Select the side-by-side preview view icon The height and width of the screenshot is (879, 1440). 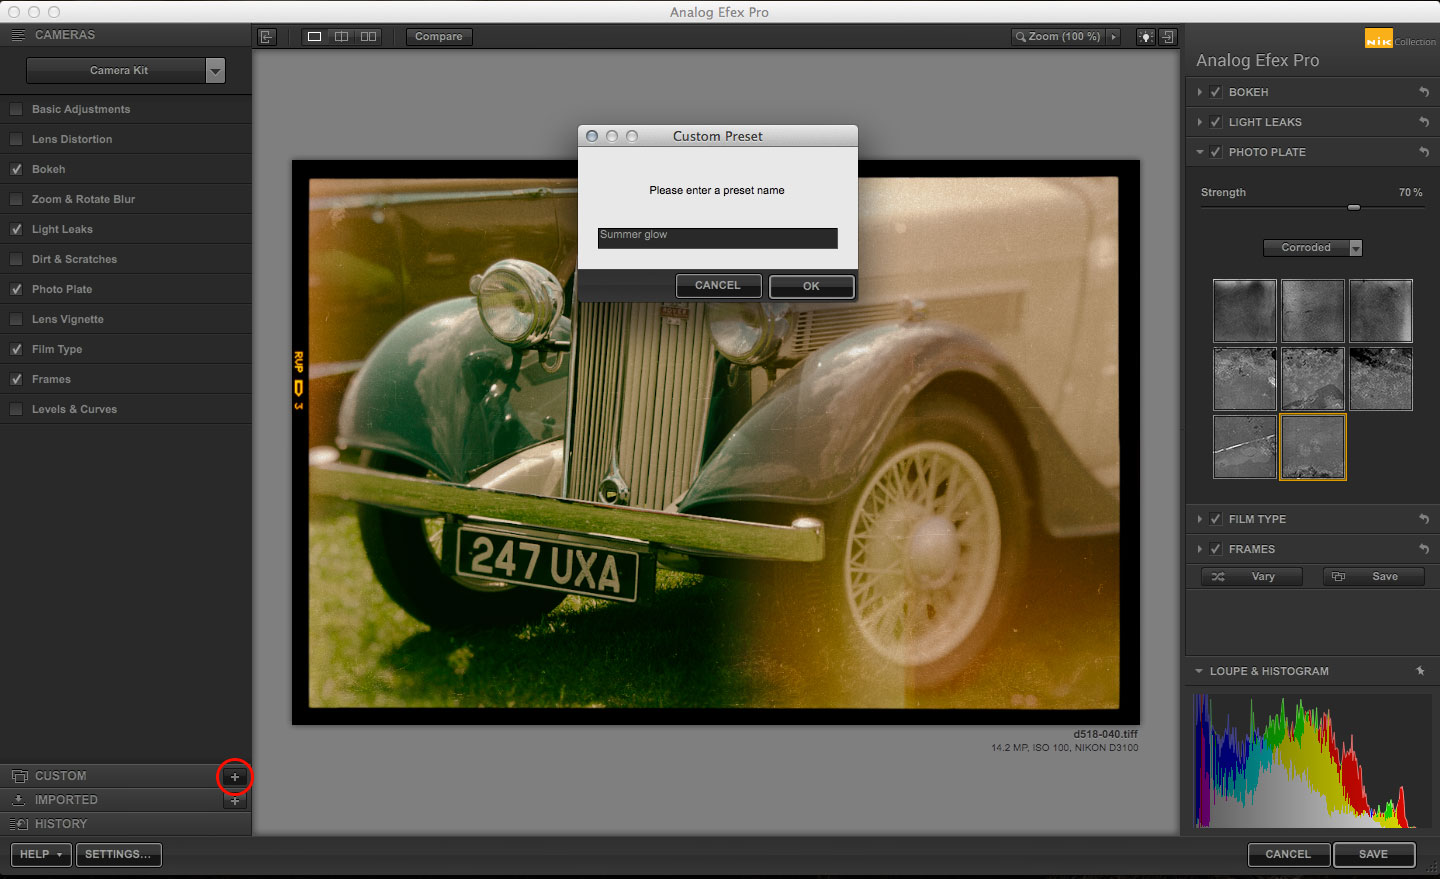[x=369, y=37]
